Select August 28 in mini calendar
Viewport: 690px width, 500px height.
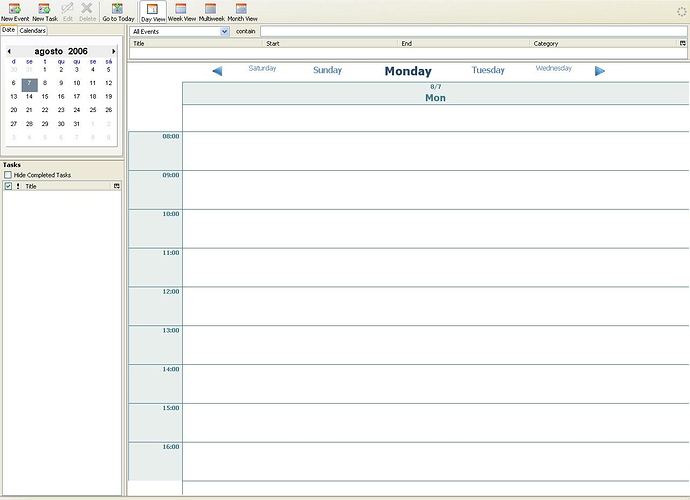29,124
